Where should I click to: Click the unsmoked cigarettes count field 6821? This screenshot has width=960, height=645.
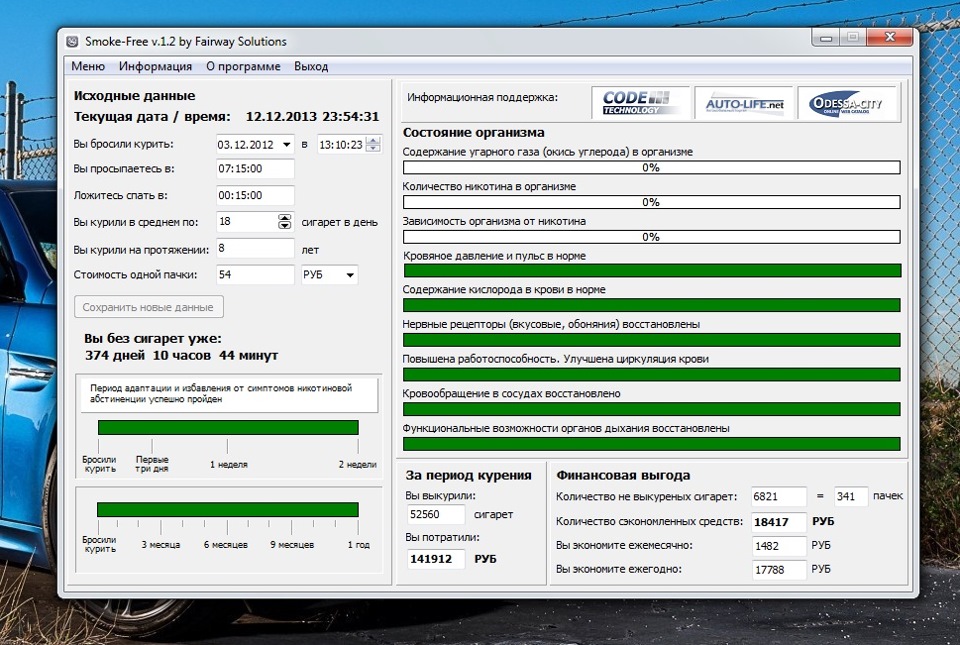(x=779, y=497)
